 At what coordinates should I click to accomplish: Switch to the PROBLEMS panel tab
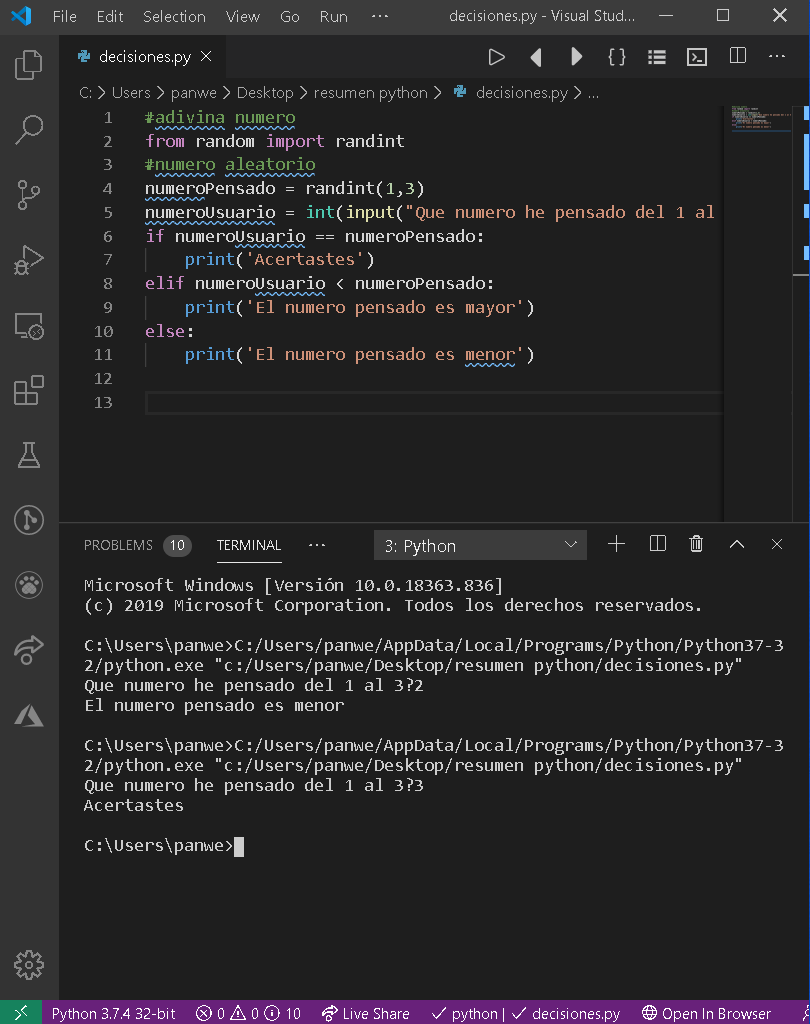(118, 545)
